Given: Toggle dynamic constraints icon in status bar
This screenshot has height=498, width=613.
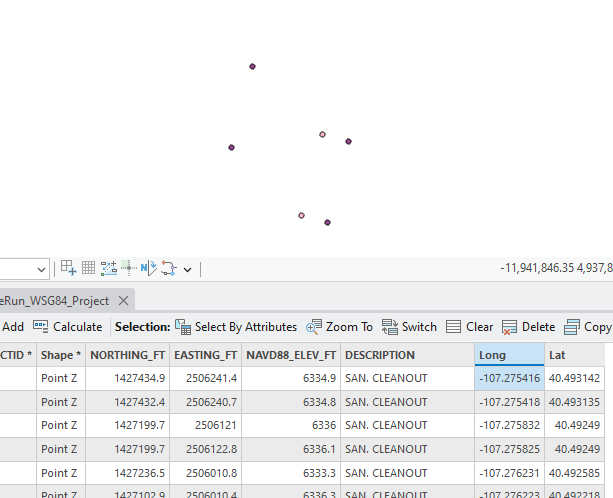Looking at the screenshot, I should tap(109, 268).
